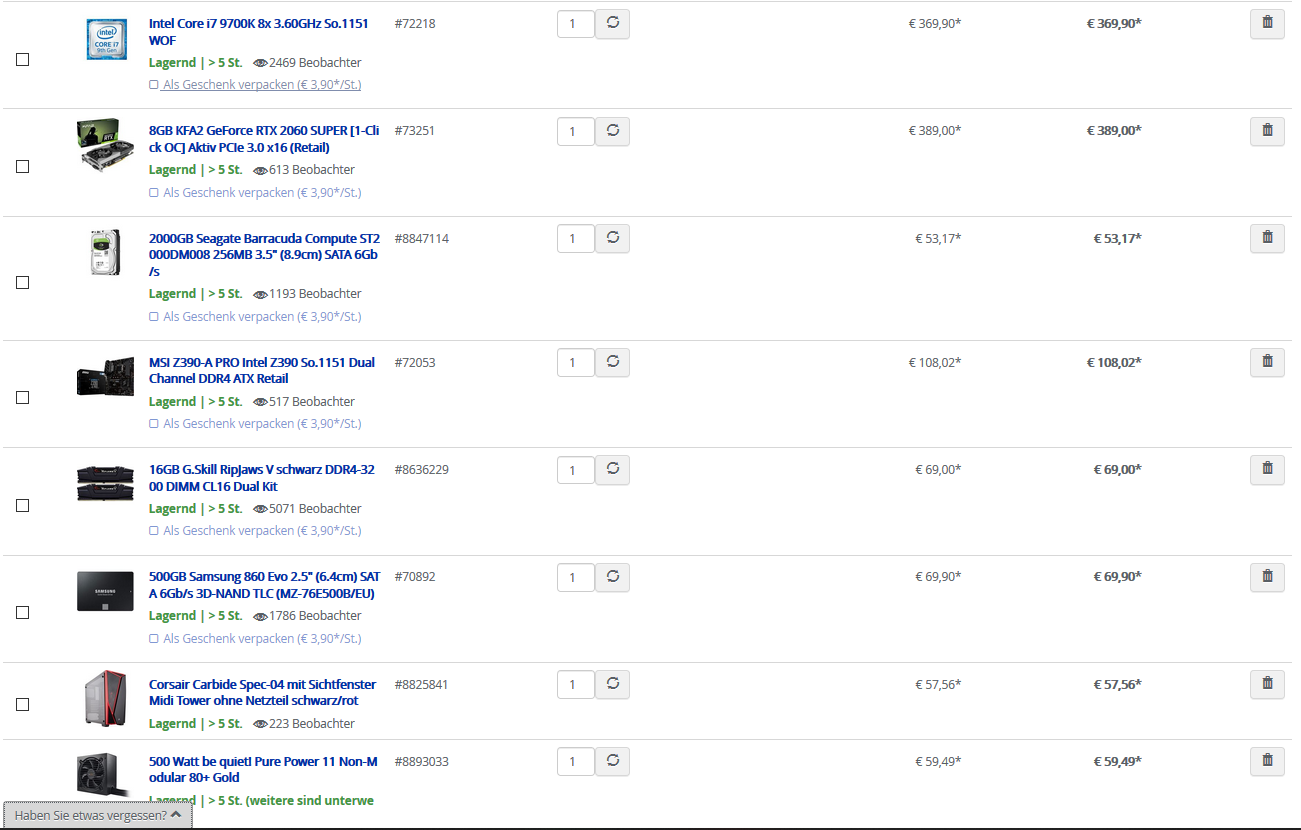Update quantity of Samsung 860 Evo

point(612,577)
